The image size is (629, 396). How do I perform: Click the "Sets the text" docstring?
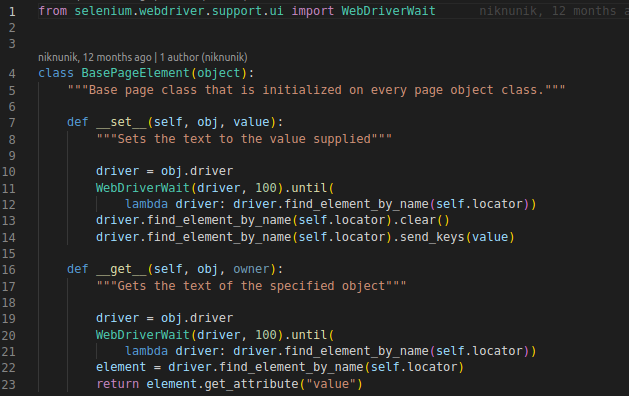[244, 139]
